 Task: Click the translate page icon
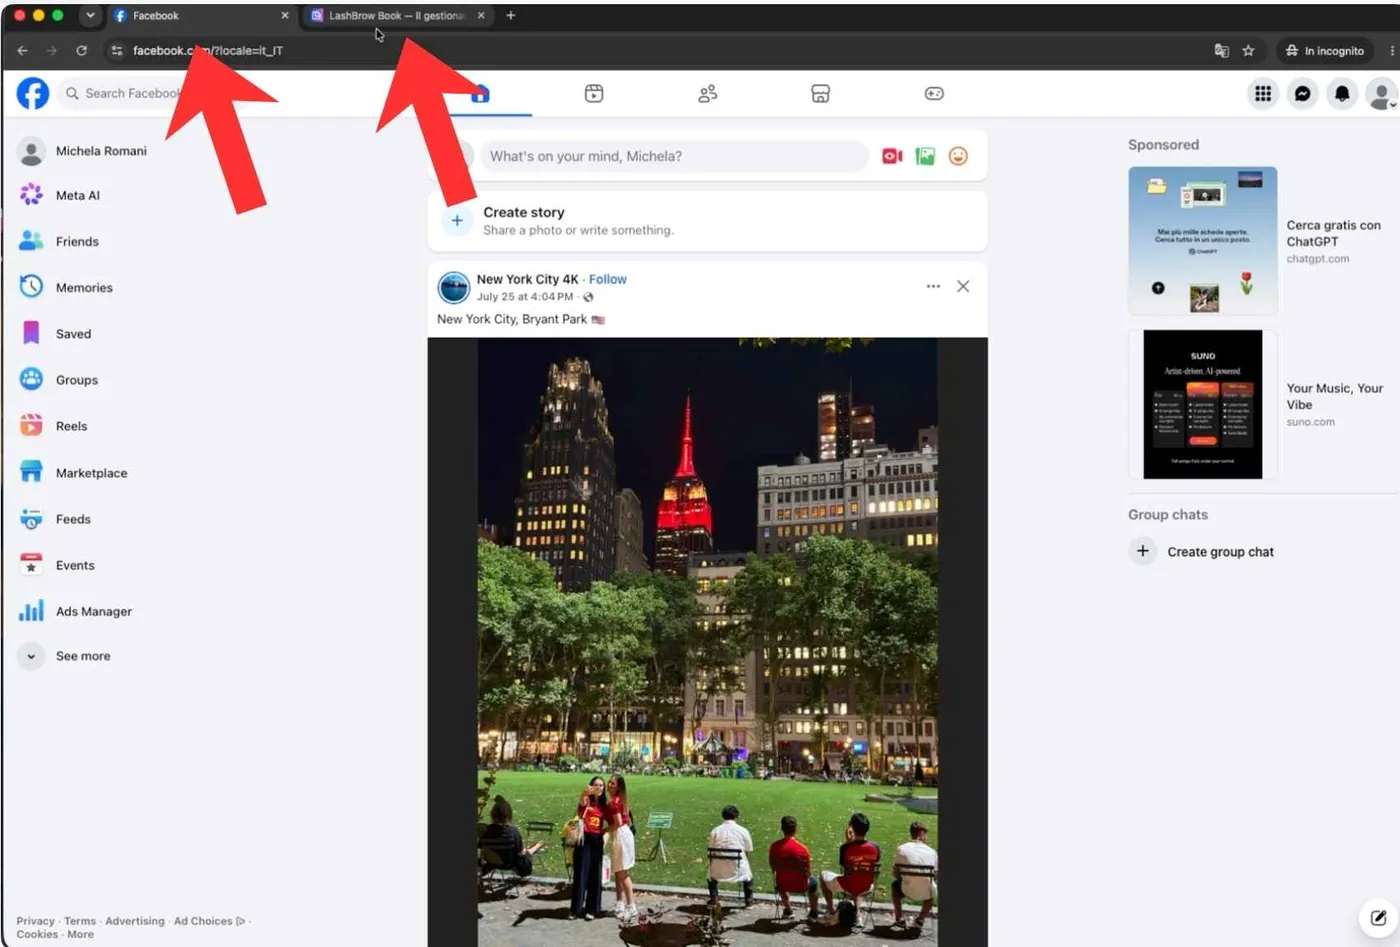[1221, 50]
